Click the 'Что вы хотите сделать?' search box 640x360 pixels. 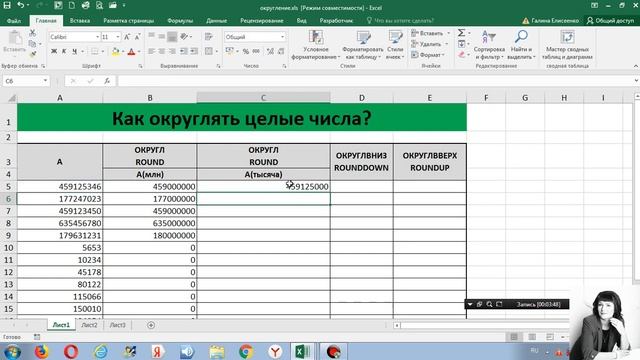(x=400, y=20)
